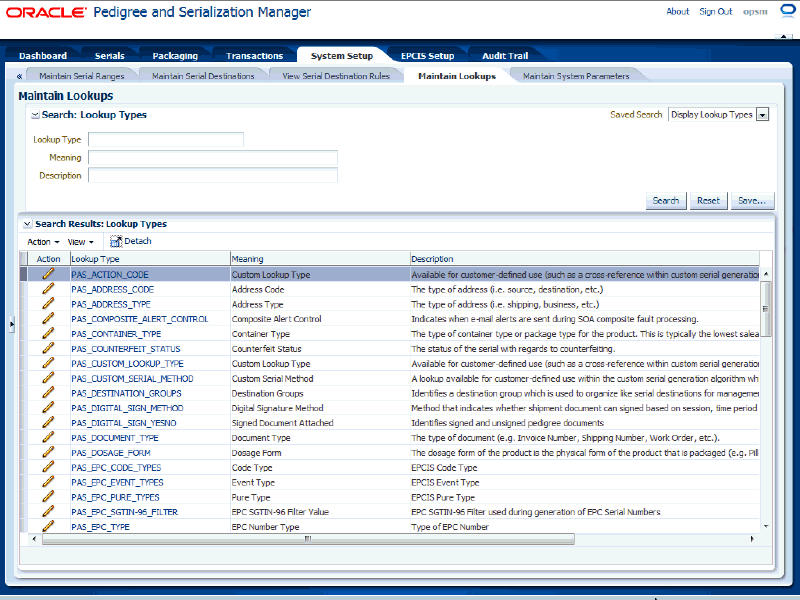Screen dimensions: 800x600
Task: Click the vertical scrollbar down arrow
Action: pos(766,526)
